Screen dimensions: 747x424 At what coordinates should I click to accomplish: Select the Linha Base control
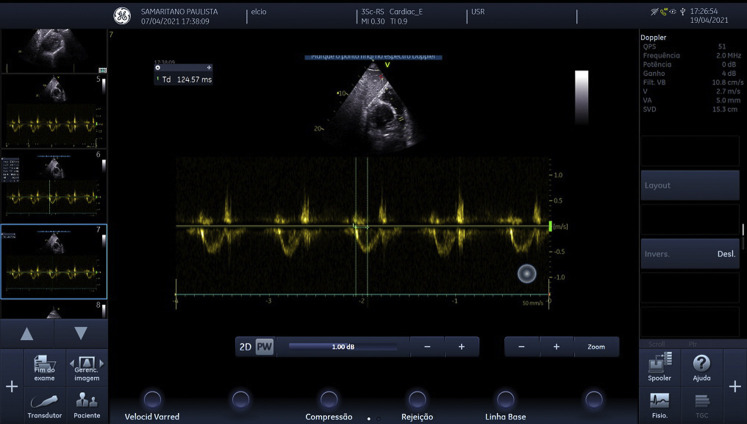[x=505, y=416]
